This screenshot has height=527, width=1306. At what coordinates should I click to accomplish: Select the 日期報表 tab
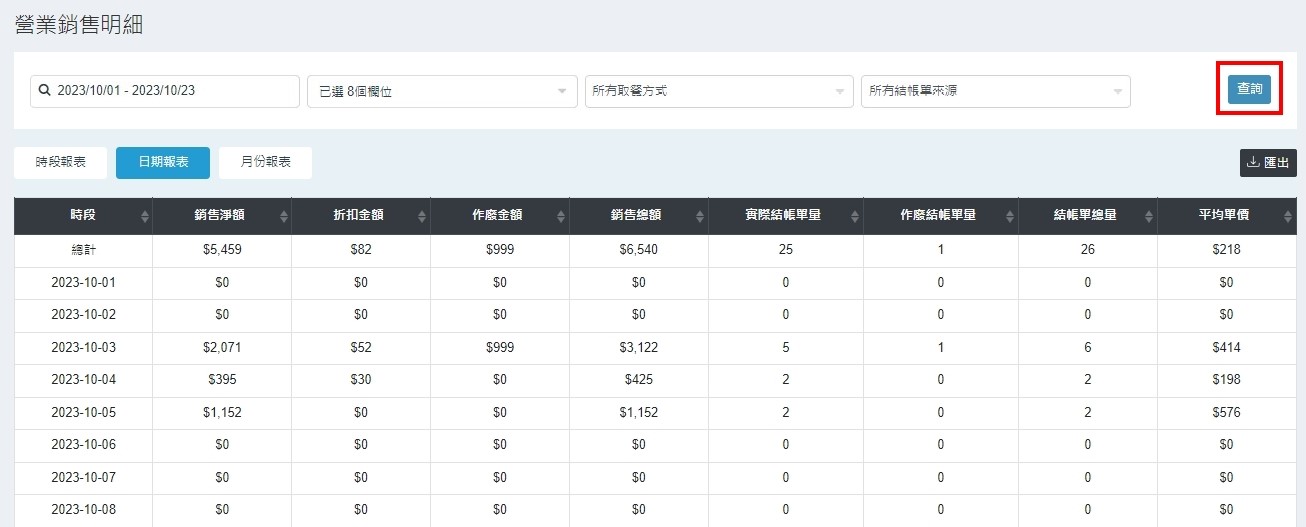pyautogui.click(x=162, y=162)
